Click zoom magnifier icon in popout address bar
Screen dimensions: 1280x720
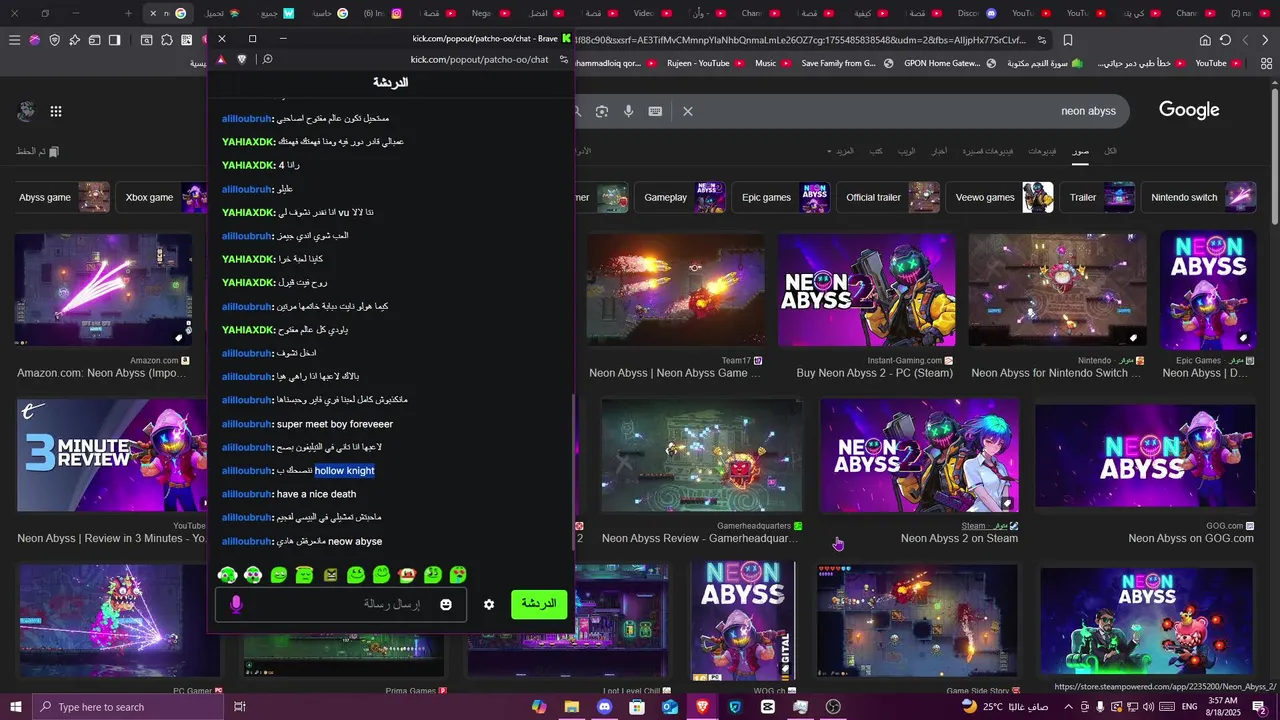pyautogui.click(x=267, y=59)
